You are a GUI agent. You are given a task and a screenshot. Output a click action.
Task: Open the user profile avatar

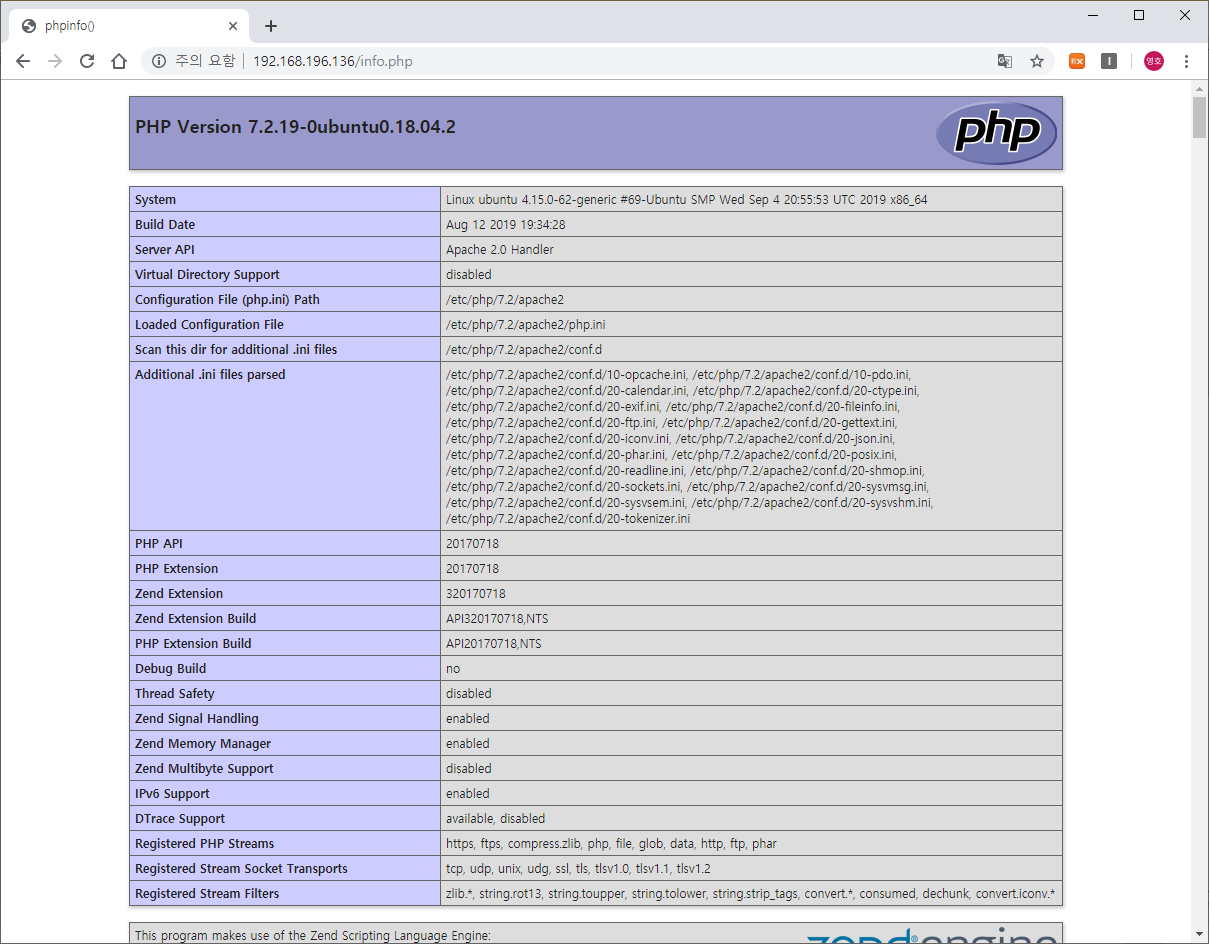(1154, 61)
